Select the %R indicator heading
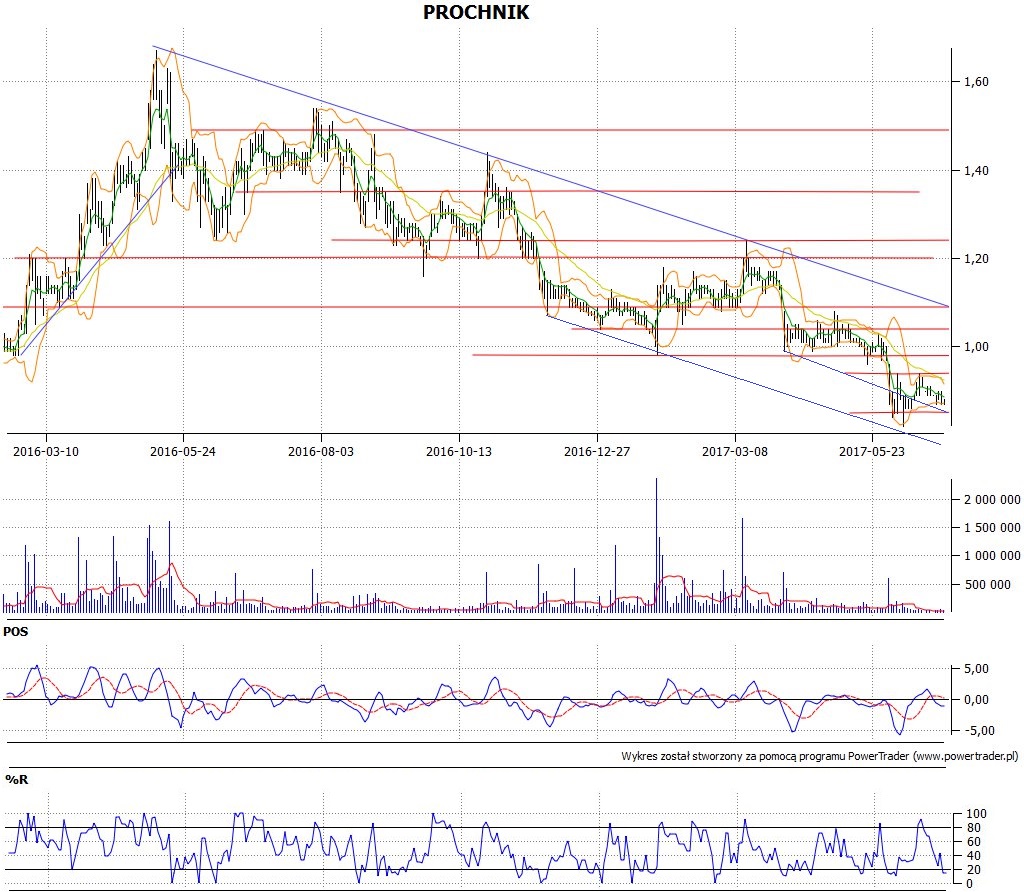The image size is (1024, 892). tap(17, 780)
